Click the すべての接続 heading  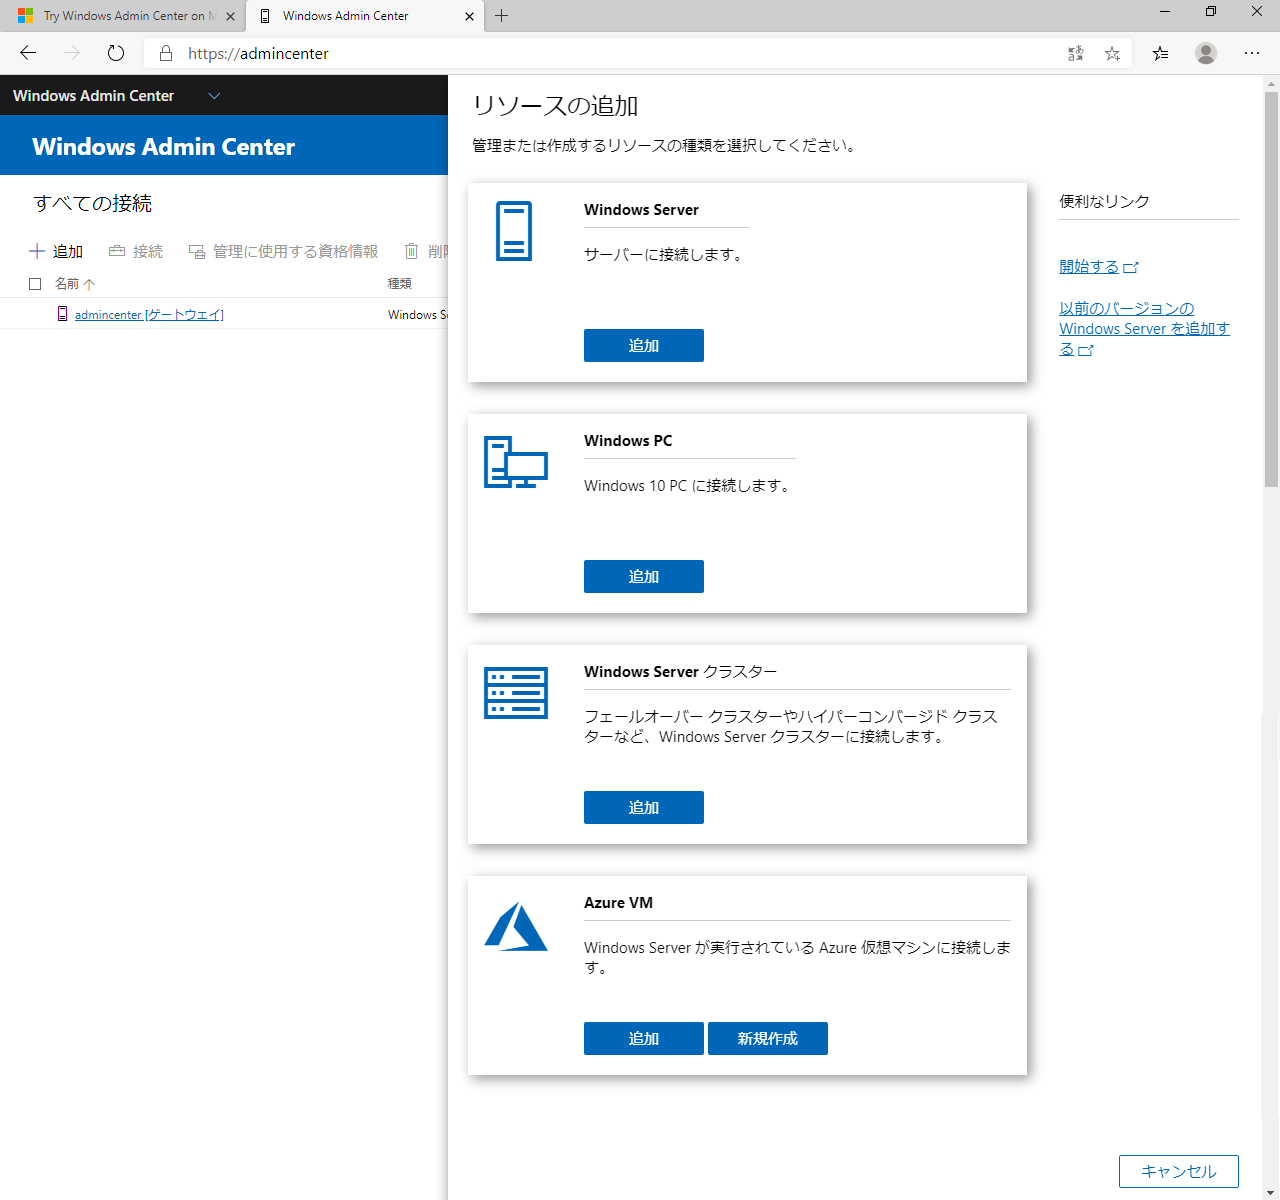(x=92, y=203)
